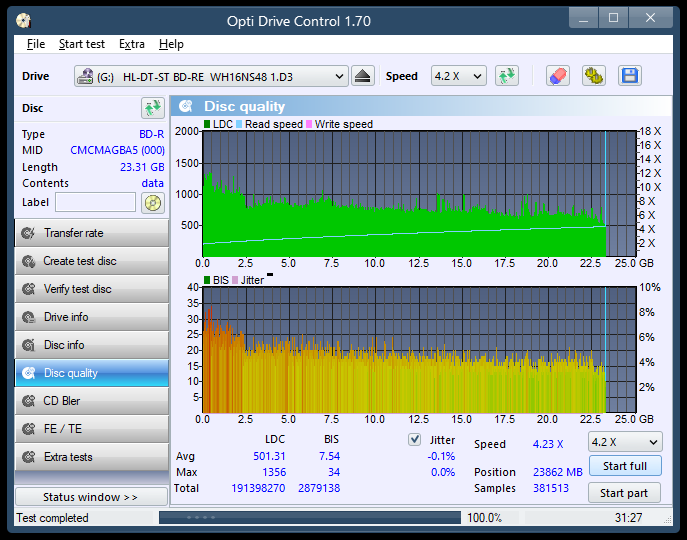Open the Extra tests page
This screenshot has width=687, height=540.
[92, 457]
